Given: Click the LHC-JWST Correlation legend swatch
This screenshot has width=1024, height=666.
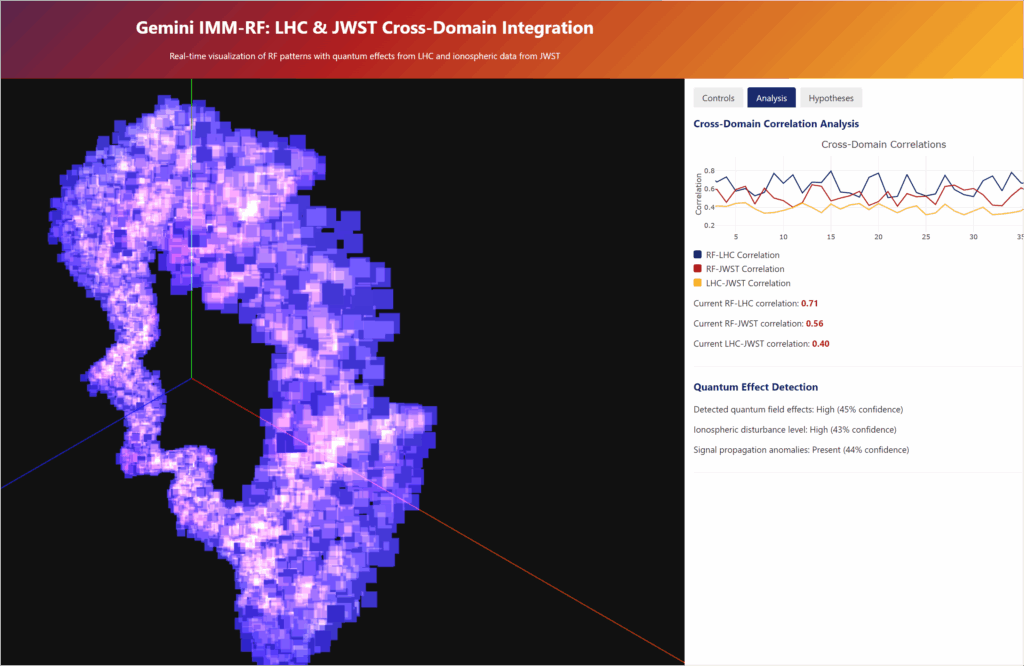Looking at the screenshot, I should pos(697,283).
